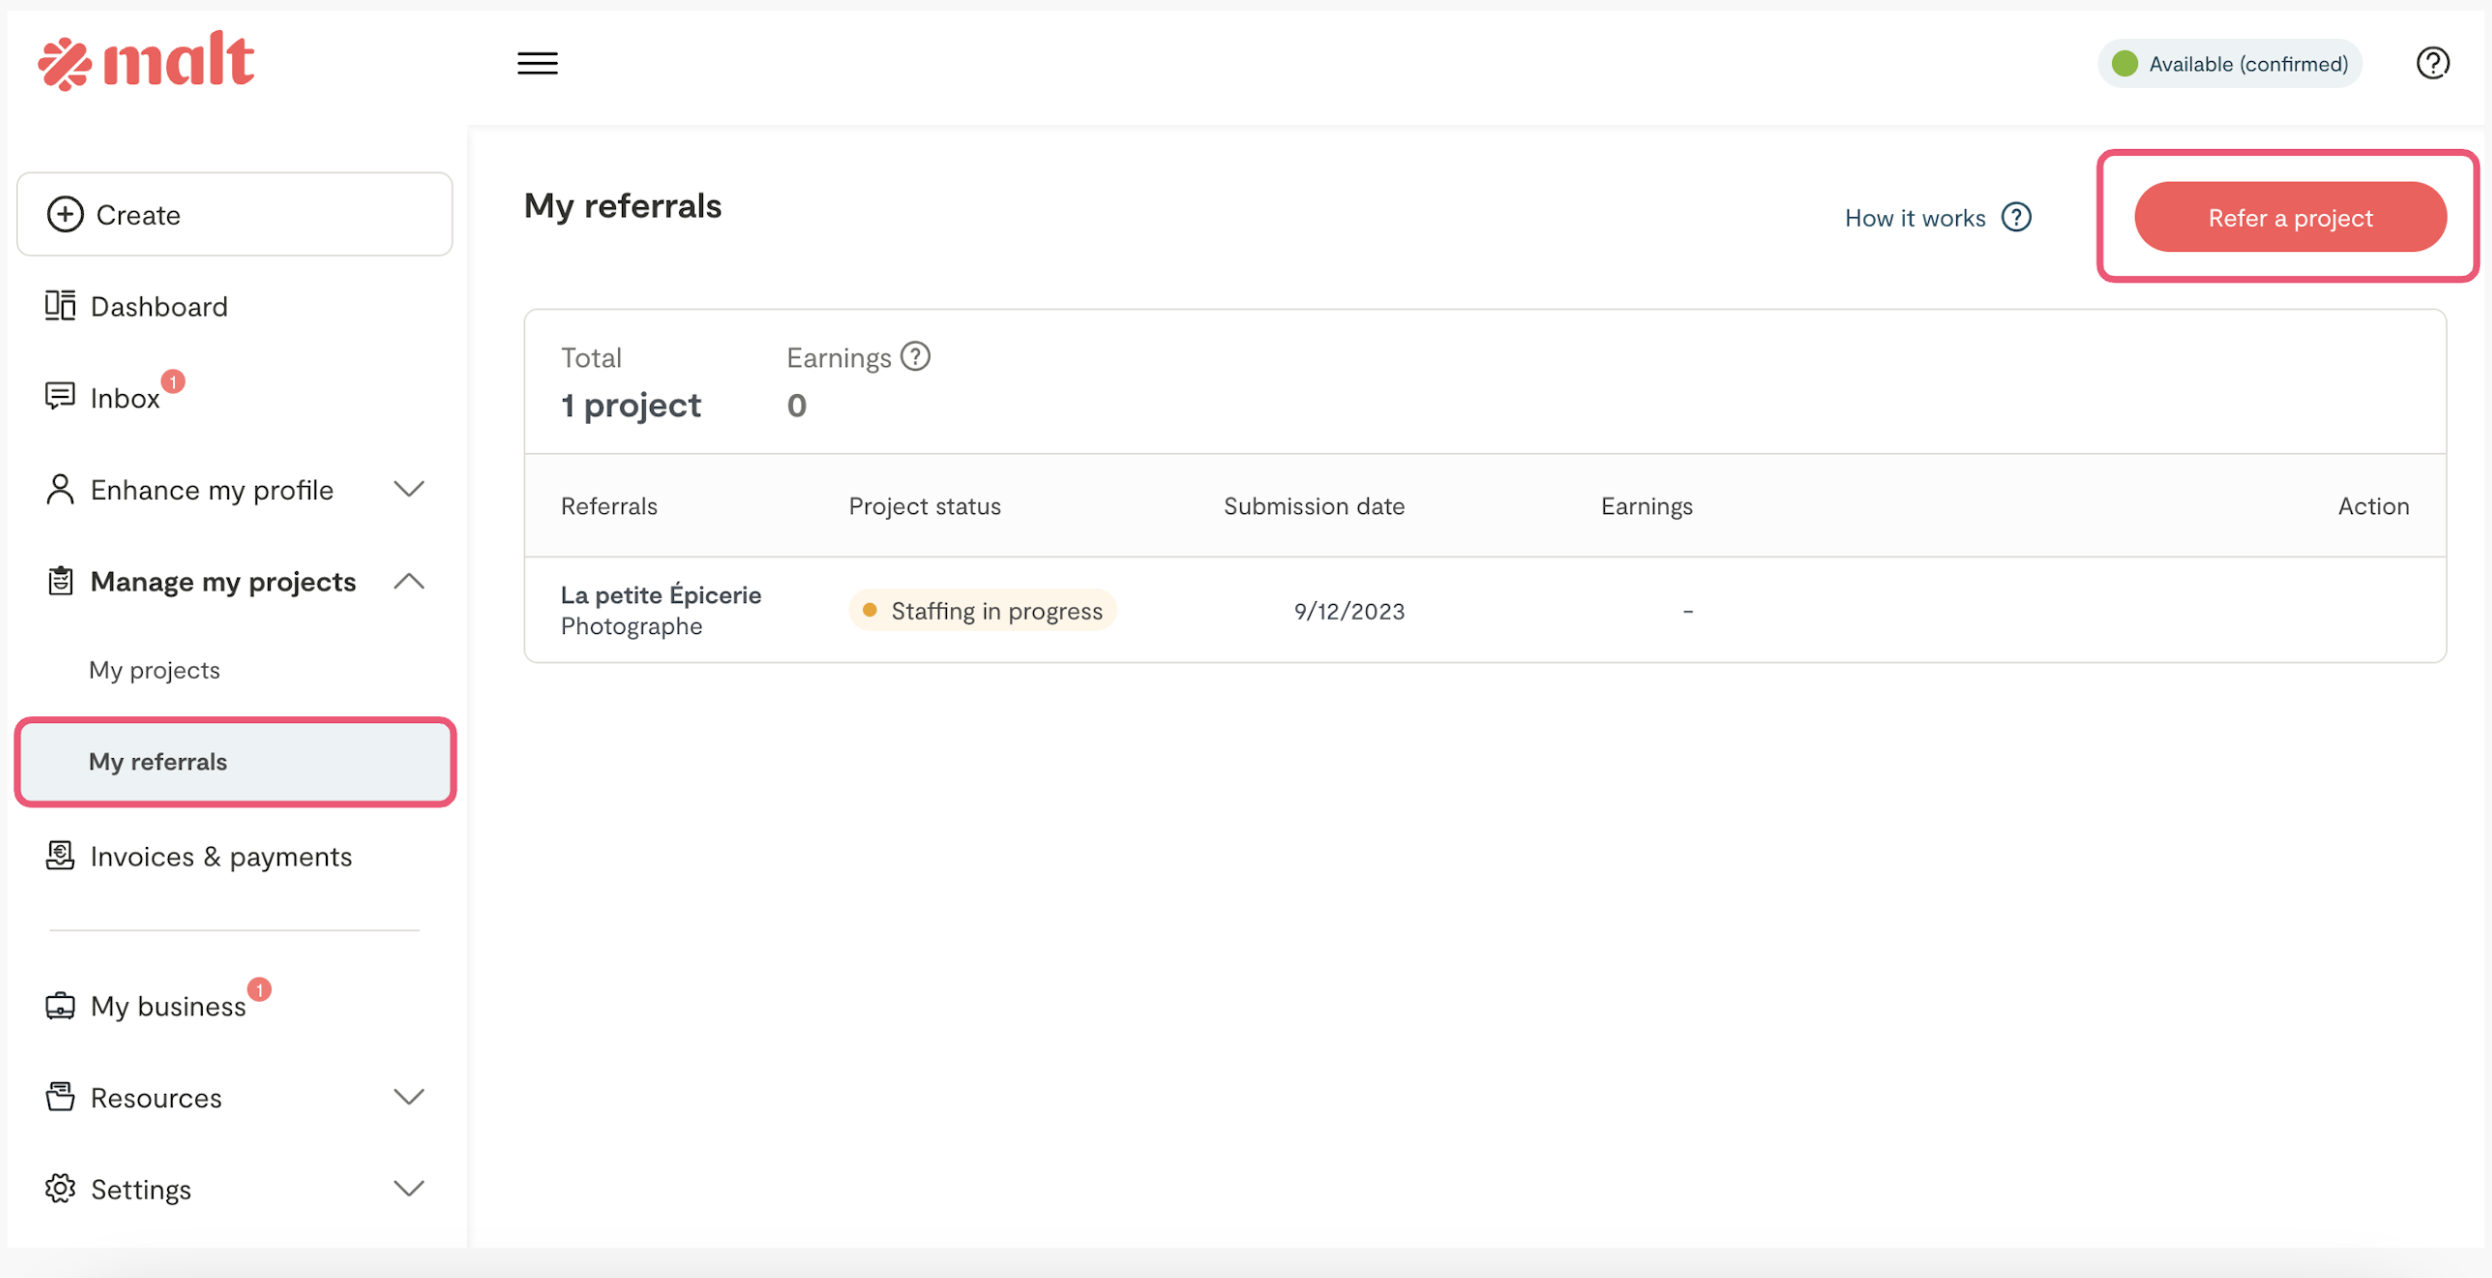The width and height of the screenshot is (2492, 1278).
Task: Collapse the Manage my projects section
Action: [408, 582]
